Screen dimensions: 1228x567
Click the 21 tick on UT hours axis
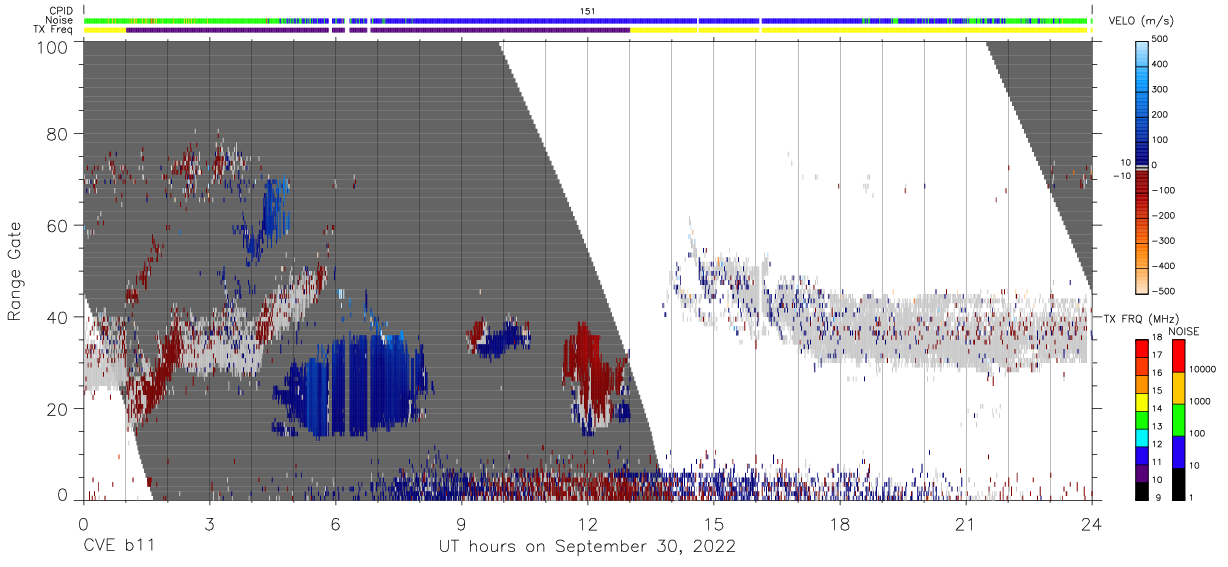(966, 524)
